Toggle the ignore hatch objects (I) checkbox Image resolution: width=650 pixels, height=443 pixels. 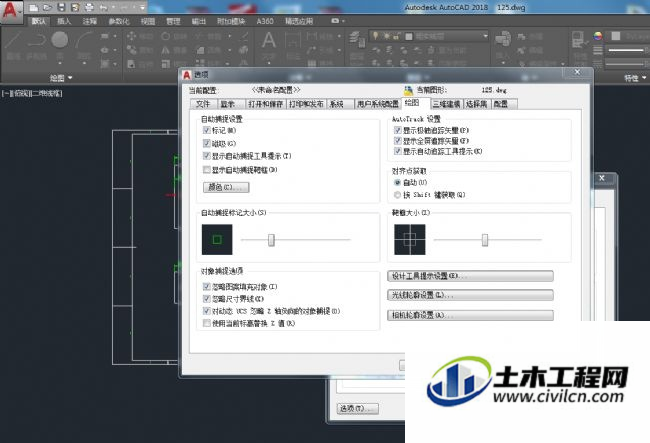[206, 286]
